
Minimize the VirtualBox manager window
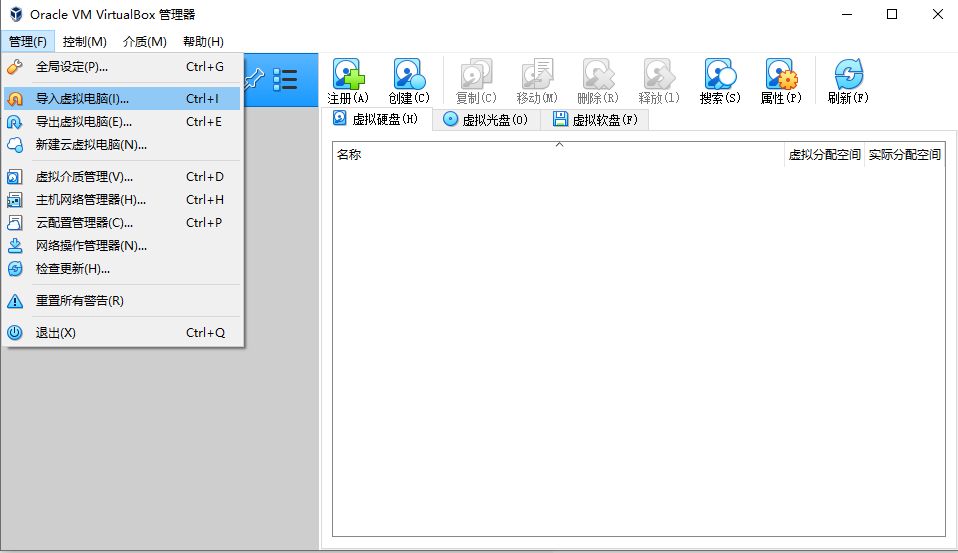pos(847,14)
